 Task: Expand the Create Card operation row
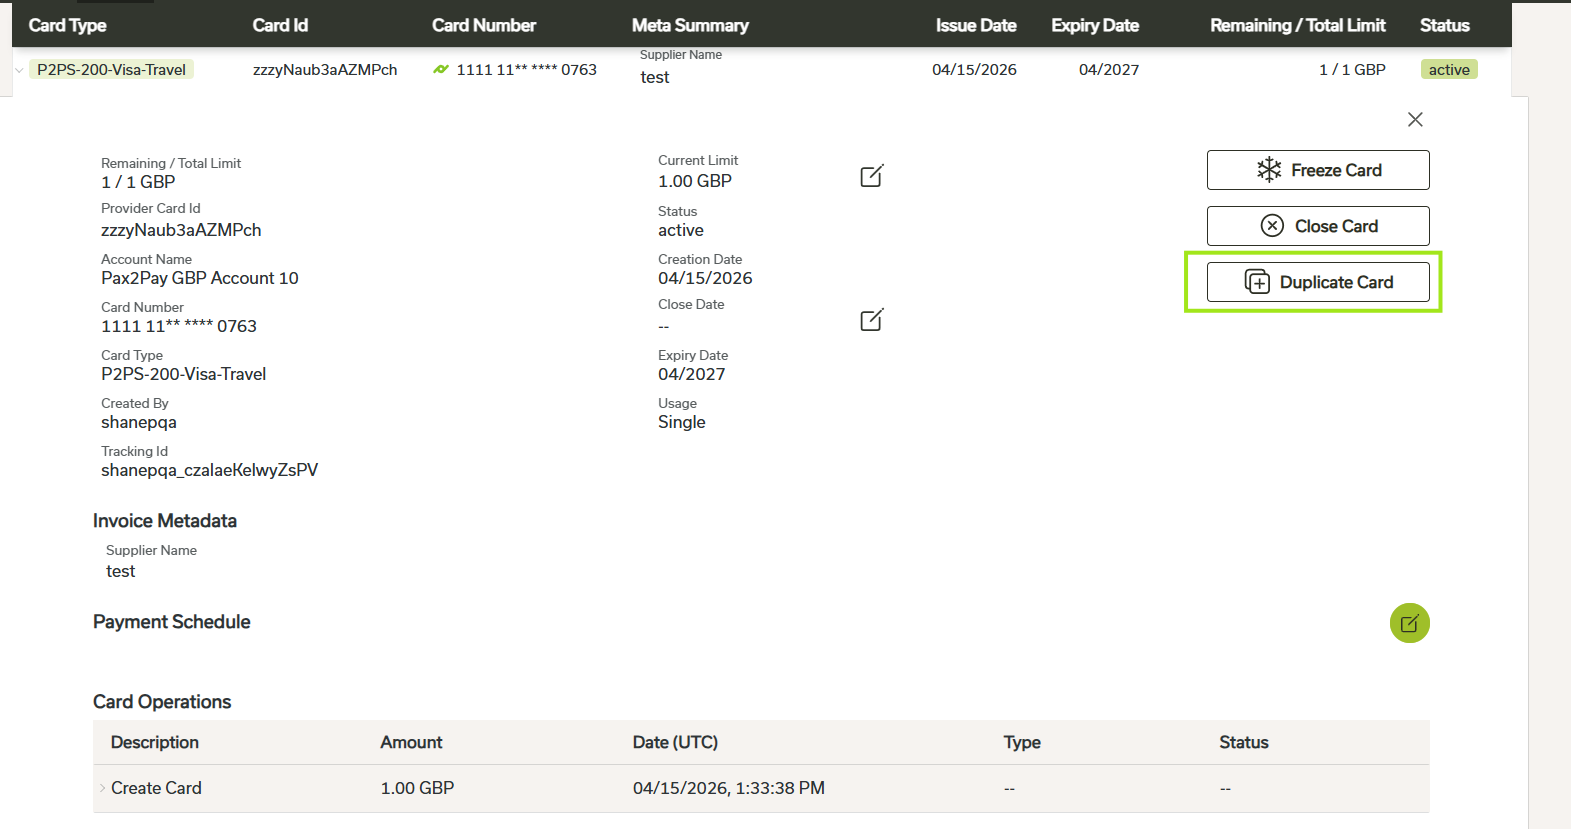point(102,788)
